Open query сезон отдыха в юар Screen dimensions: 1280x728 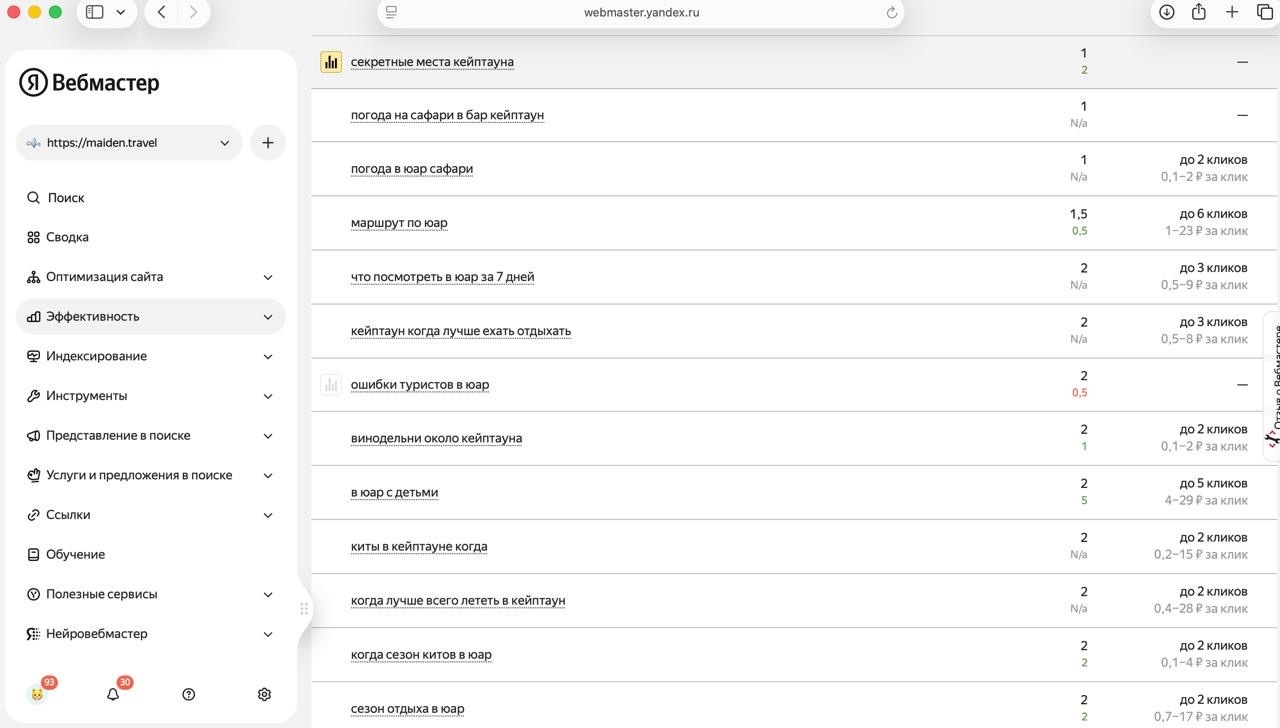point(407,709)
